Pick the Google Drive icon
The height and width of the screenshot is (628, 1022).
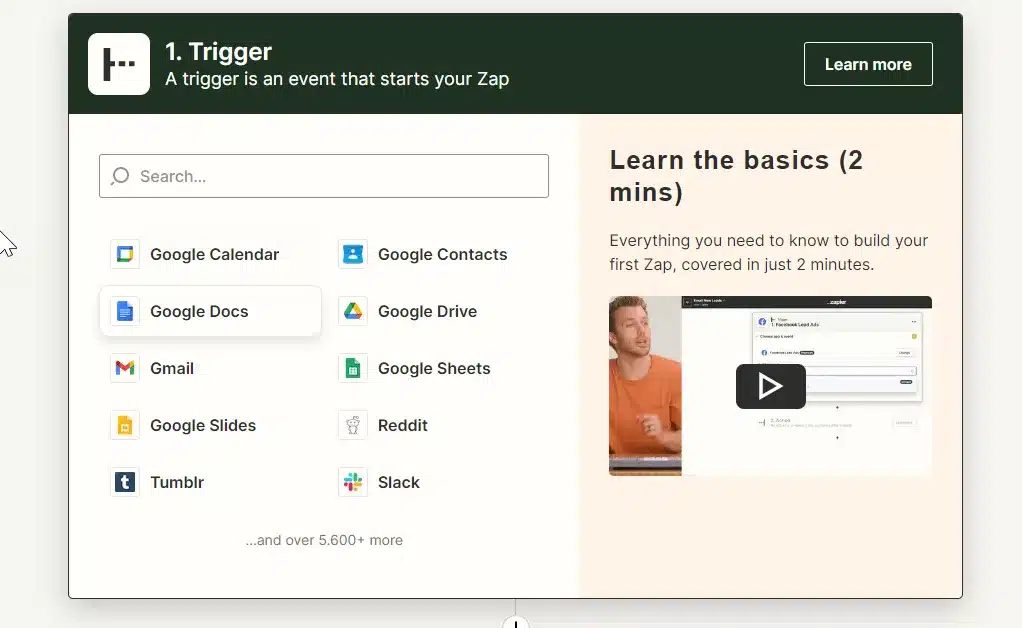coord(353,311)
